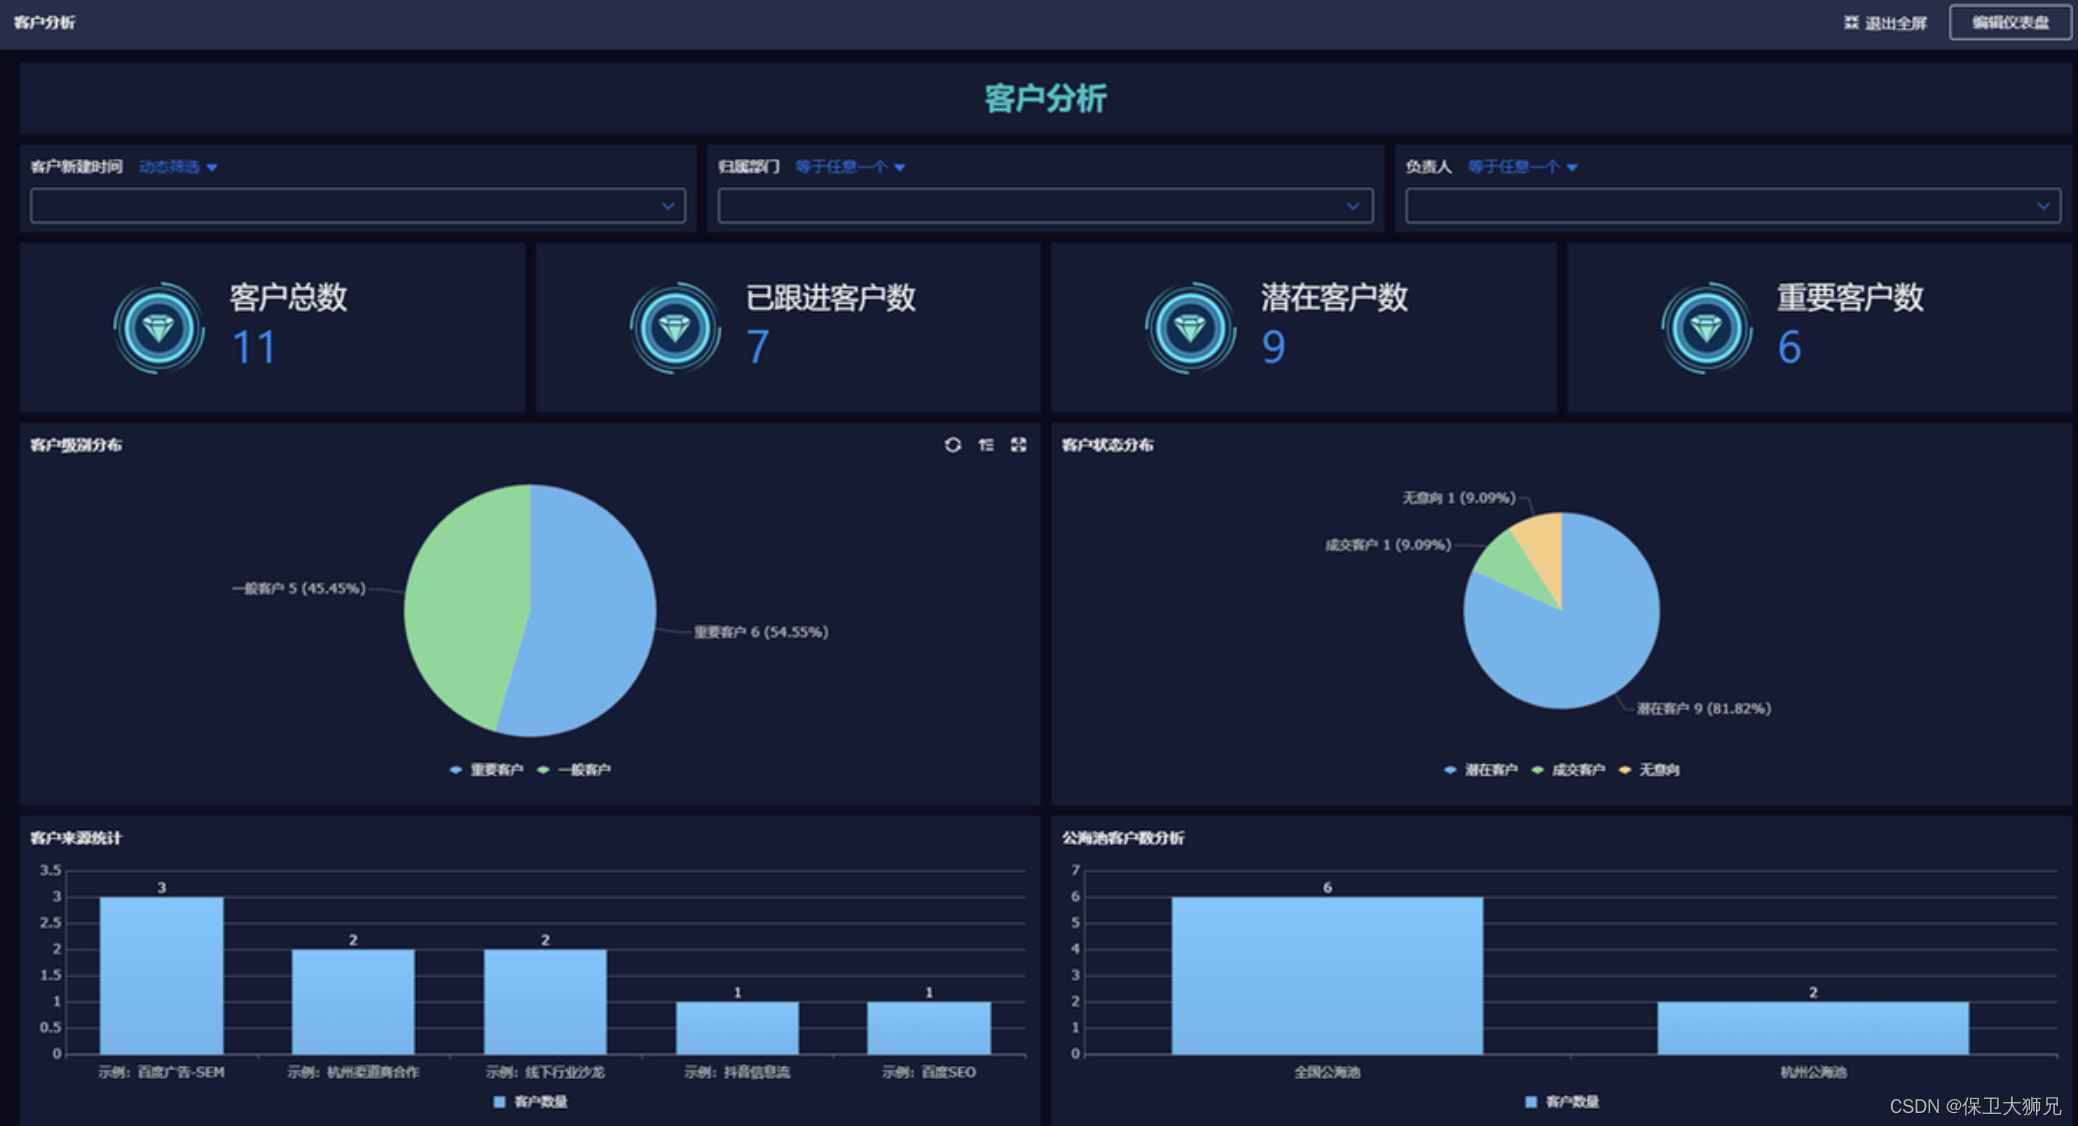Viewport: 2078px width, 1126px height.
Task: Open the 负责人 selection dropdown box
Action: [x=1732, y=206]
